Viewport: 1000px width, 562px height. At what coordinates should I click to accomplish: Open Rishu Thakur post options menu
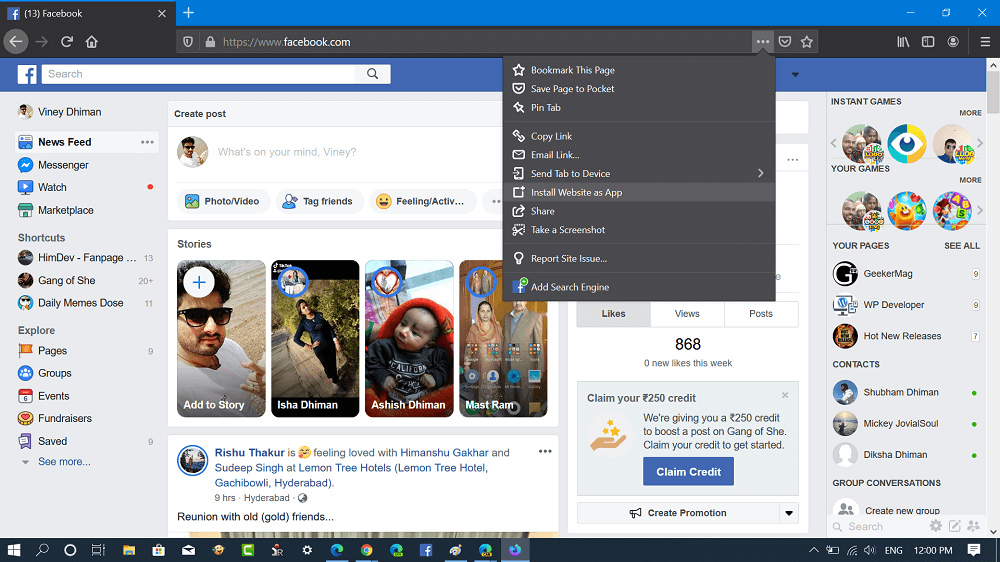pos(545,452)
